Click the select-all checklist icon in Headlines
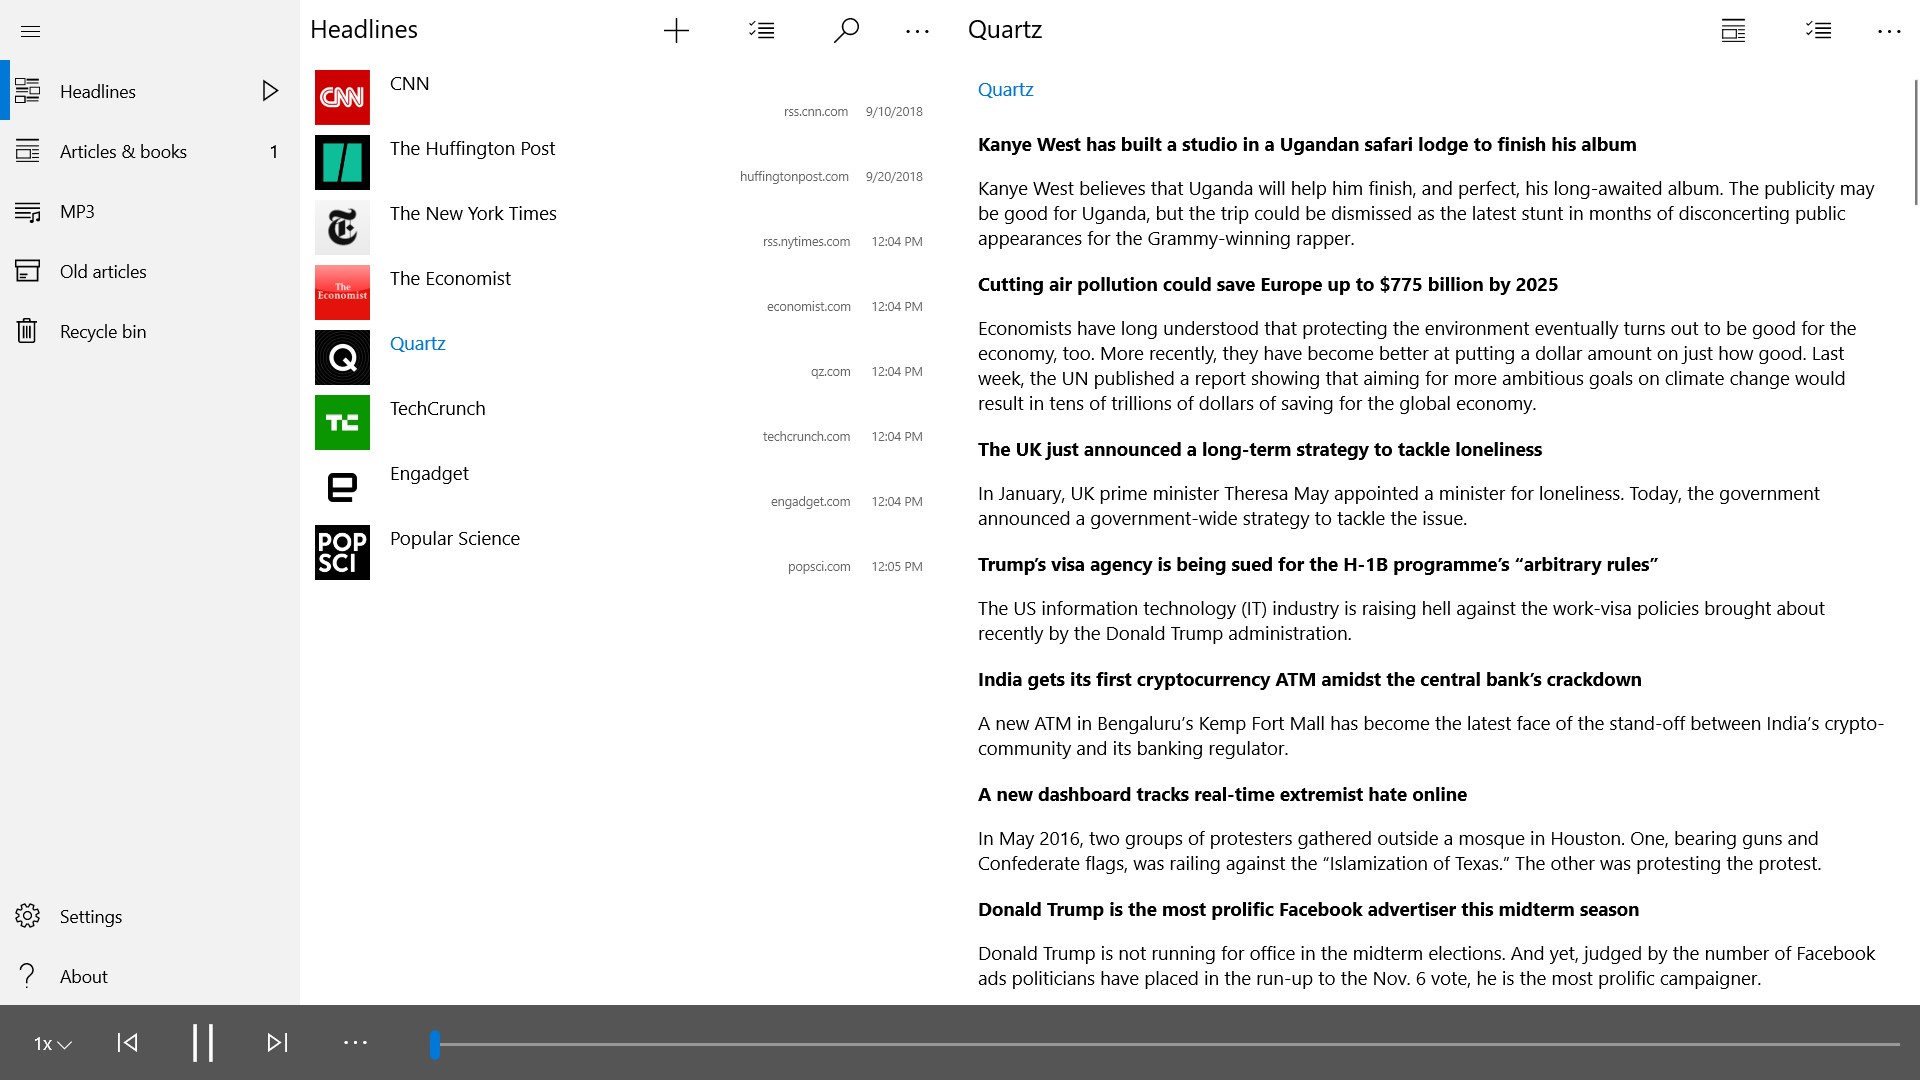Image resolution: width=1920 pixels, height=1080 pixels. tap(761, 31)
